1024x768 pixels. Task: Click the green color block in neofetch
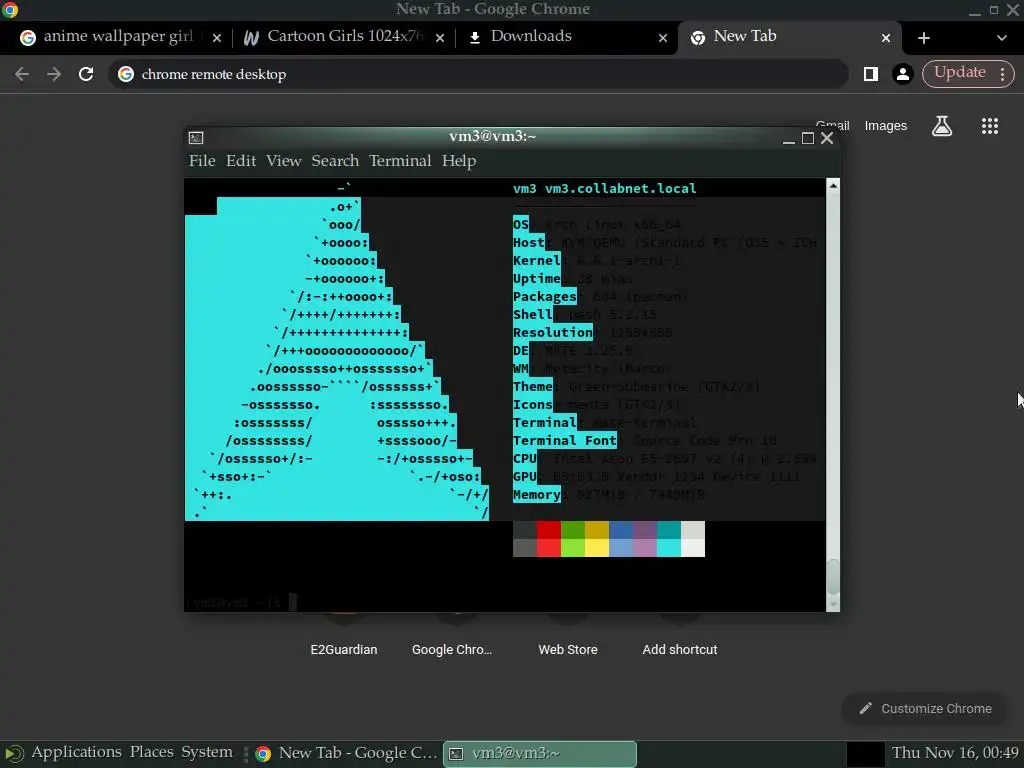(573, 539)
